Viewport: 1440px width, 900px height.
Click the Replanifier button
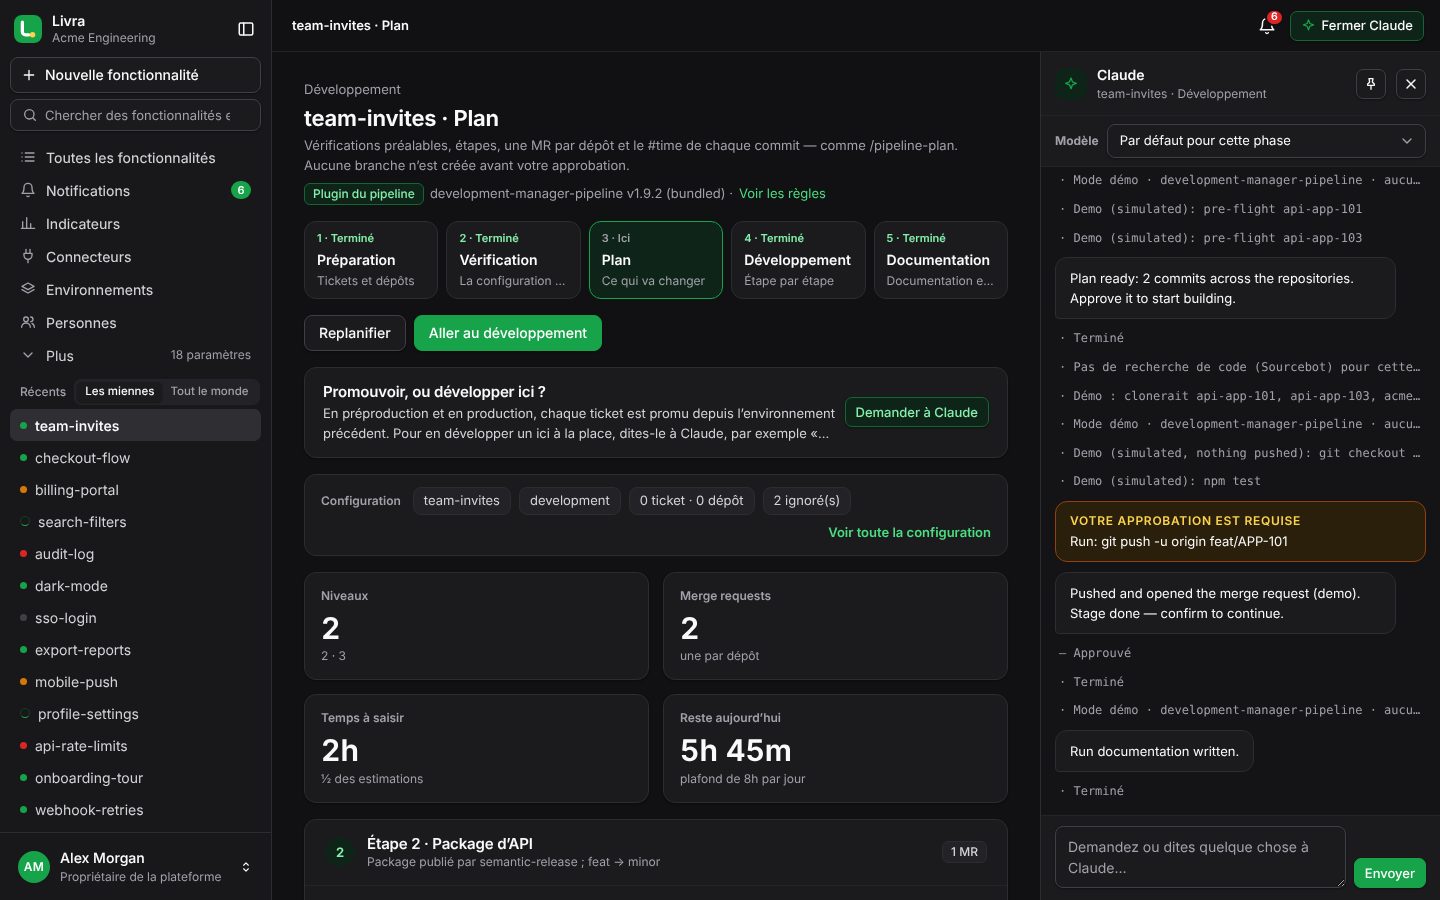tap(355, 333)
